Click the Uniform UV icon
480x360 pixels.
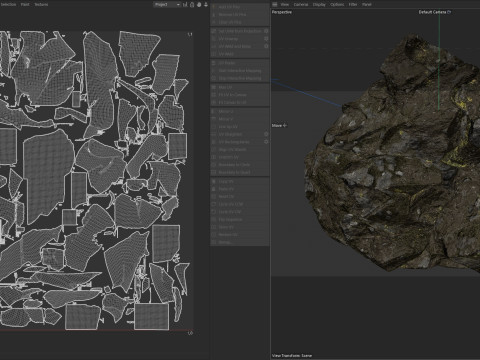pyautogui.click(x=214, y=157)
